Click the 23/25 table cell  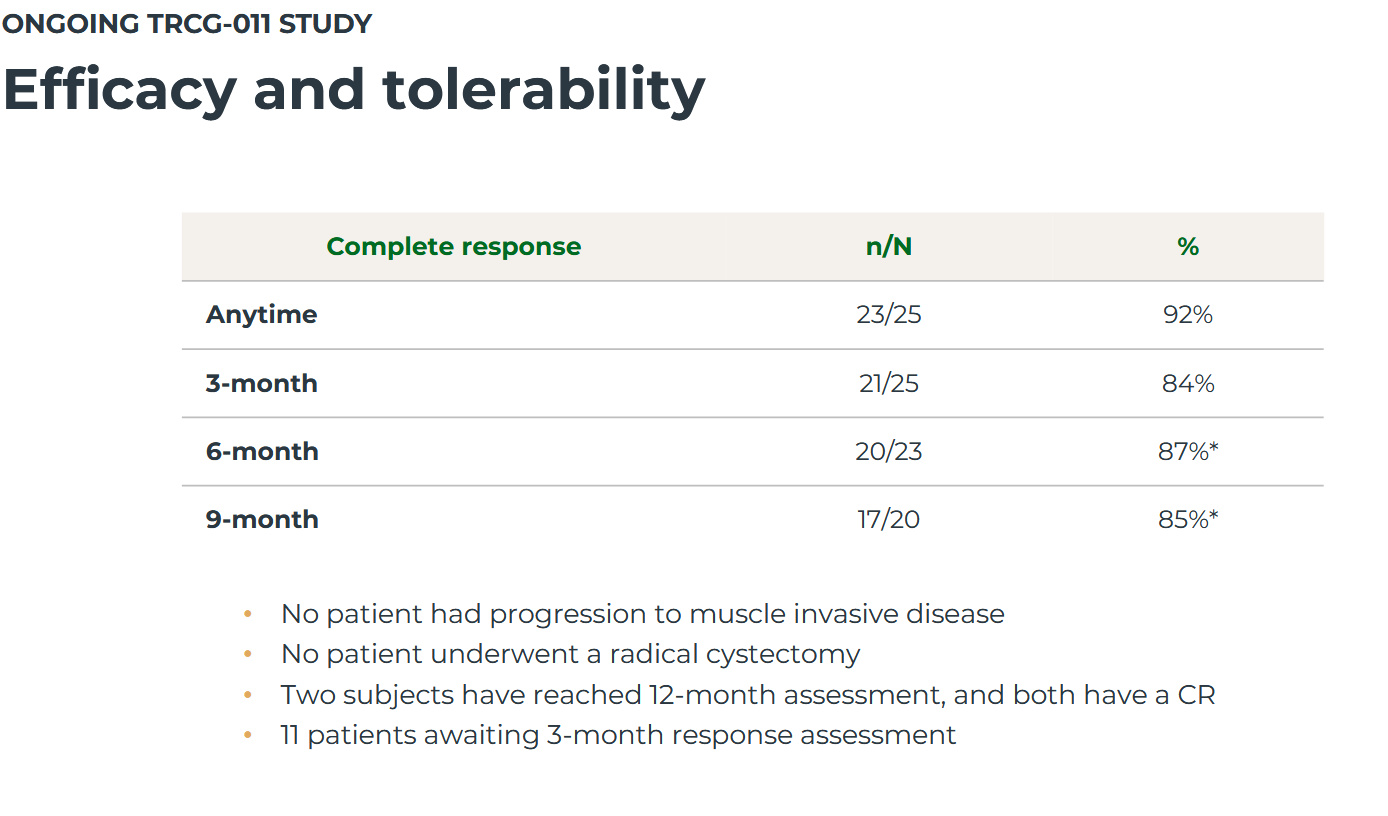[888, 315]
